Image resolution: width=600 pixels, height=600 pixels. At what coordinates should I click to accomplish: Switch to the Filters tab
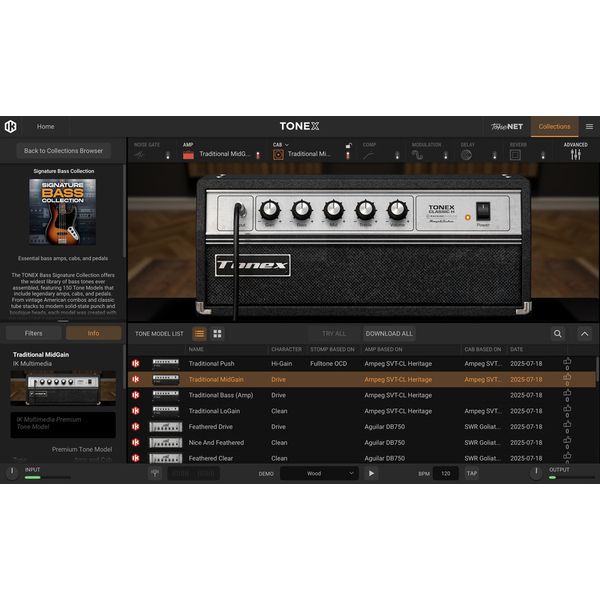coord(33,333)
